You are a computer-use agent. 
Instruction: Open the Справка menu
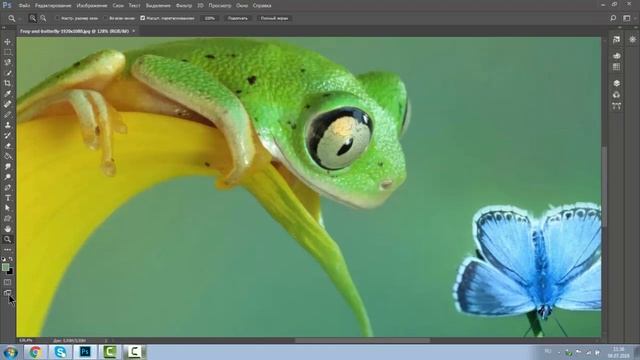[262, 6]
